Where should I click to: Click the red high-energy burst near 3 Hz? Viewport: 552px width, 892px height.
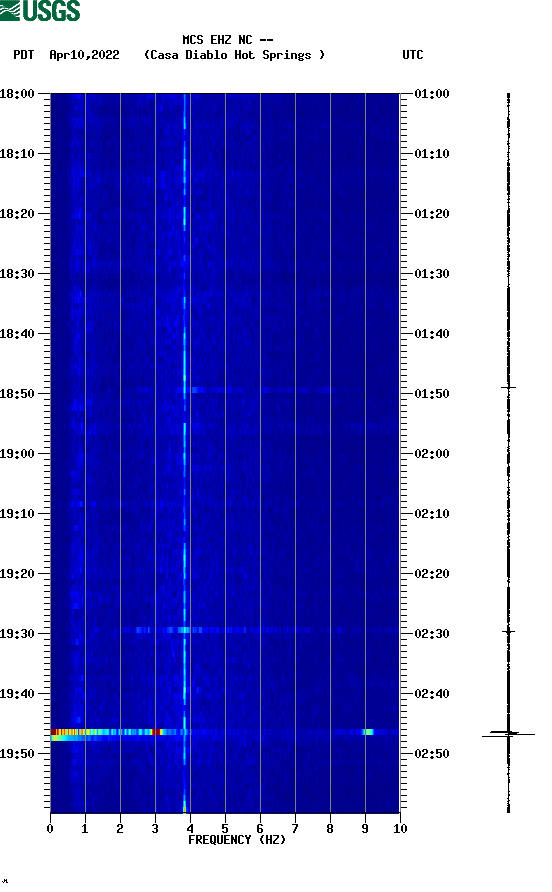(x=157, y=732)
